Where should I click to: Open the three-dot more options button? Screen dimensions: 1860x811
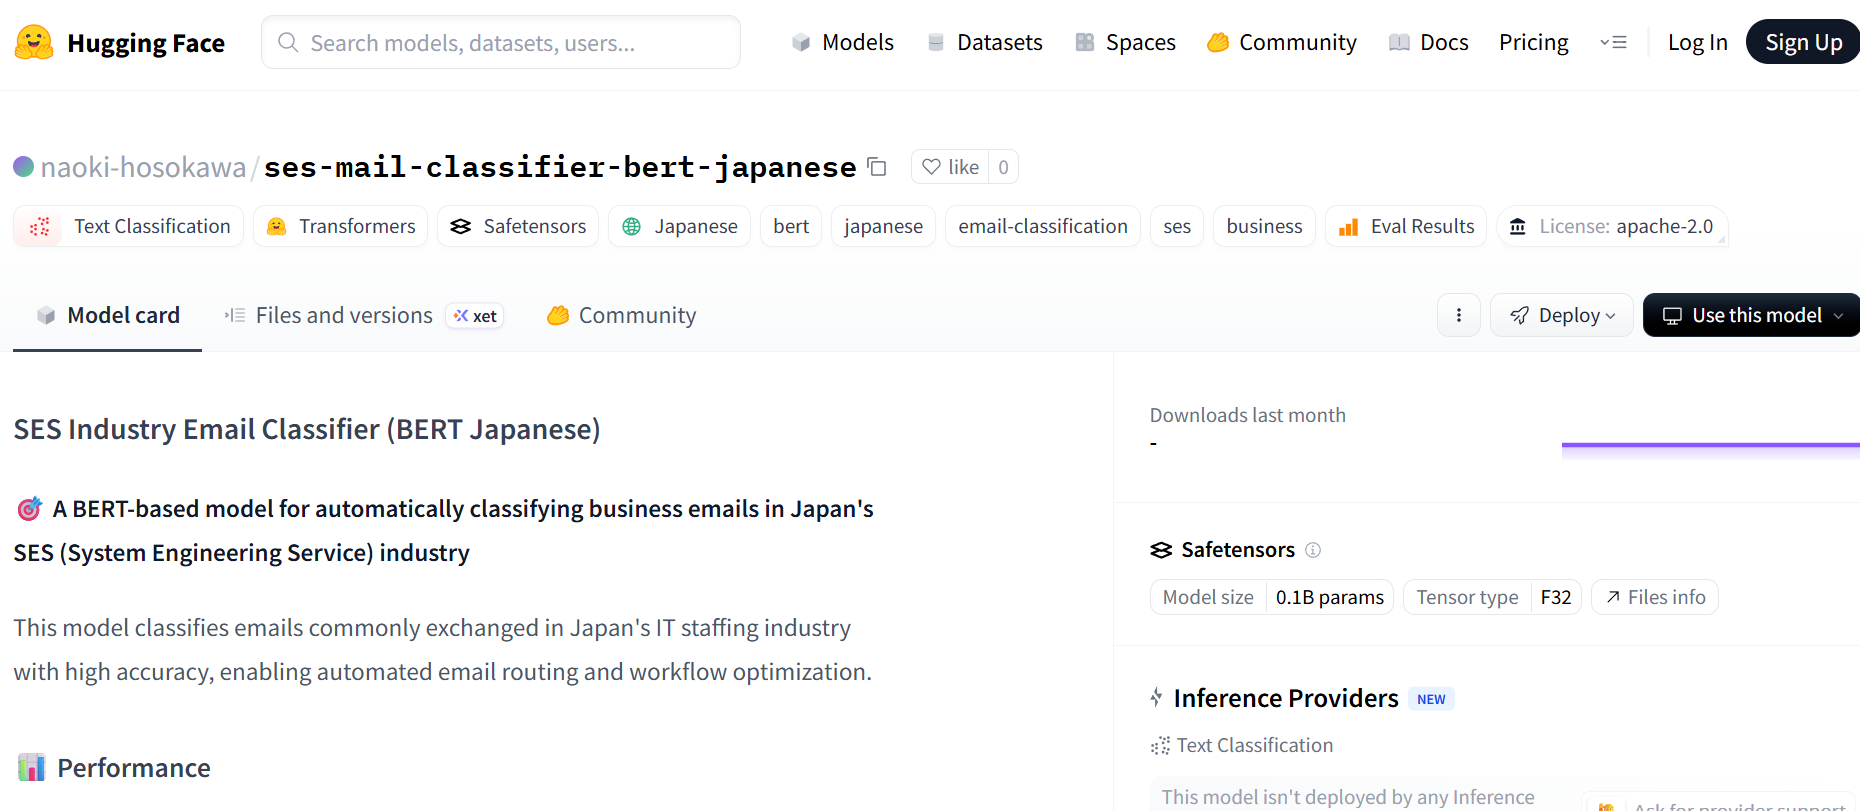point(1459,315)
